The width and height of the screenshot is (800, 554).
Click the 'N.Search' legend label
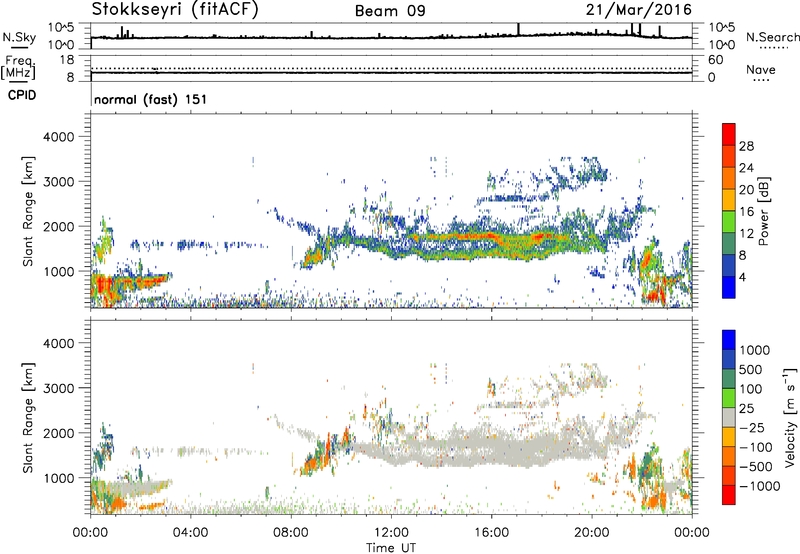click(x=772, y=37)
